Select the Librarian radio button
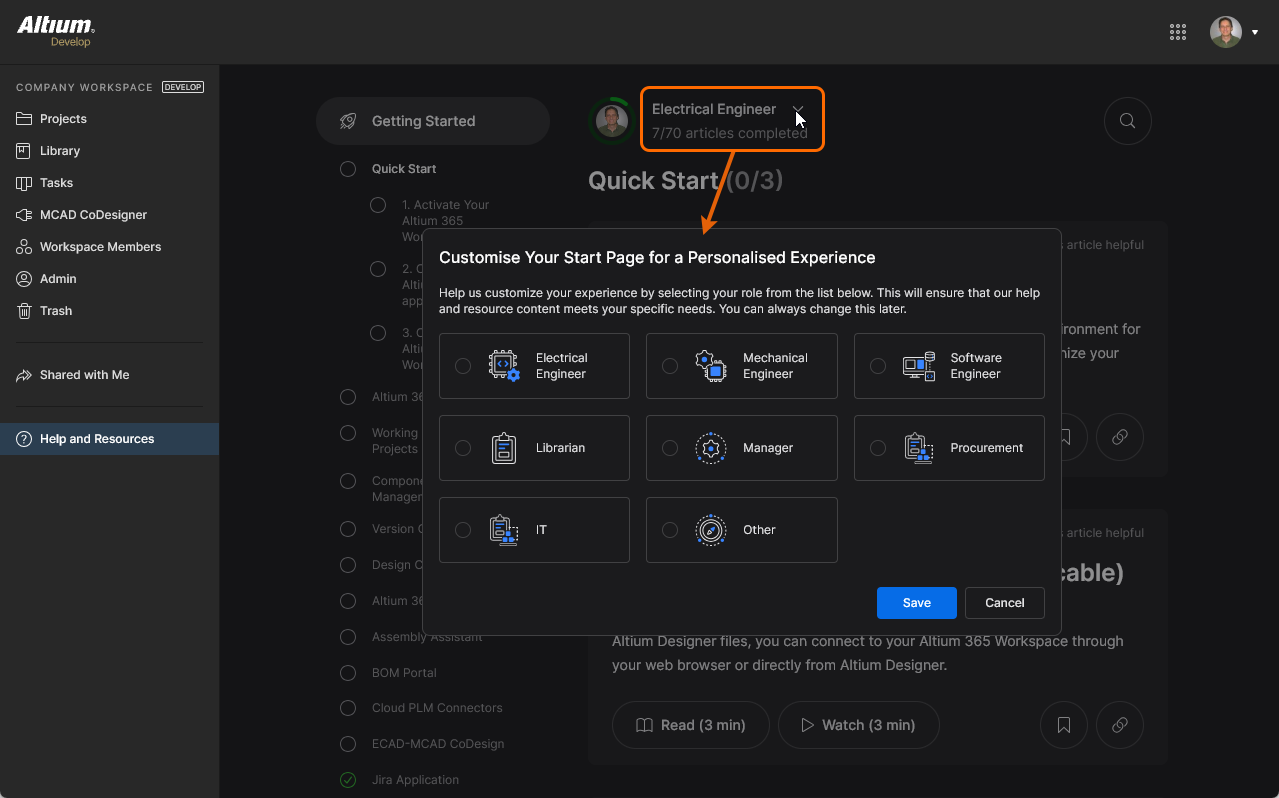Screen dimensions: 1279x798 463,448
